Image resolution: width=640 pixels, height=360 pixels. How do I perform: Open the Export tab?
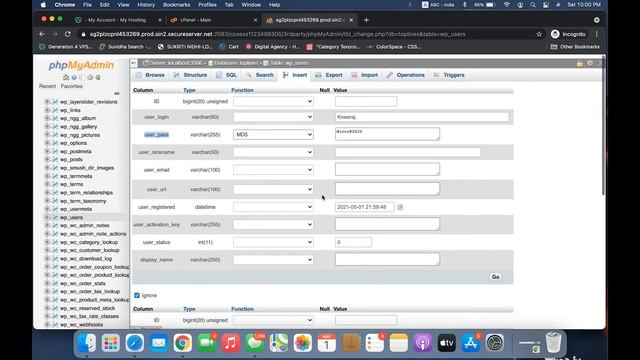click(329, 75)
